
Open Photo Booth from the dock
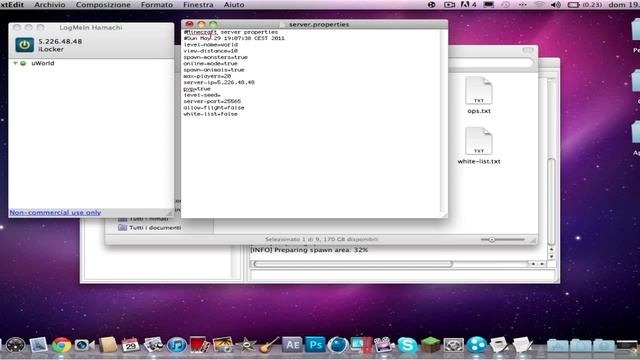pos(199,345)
